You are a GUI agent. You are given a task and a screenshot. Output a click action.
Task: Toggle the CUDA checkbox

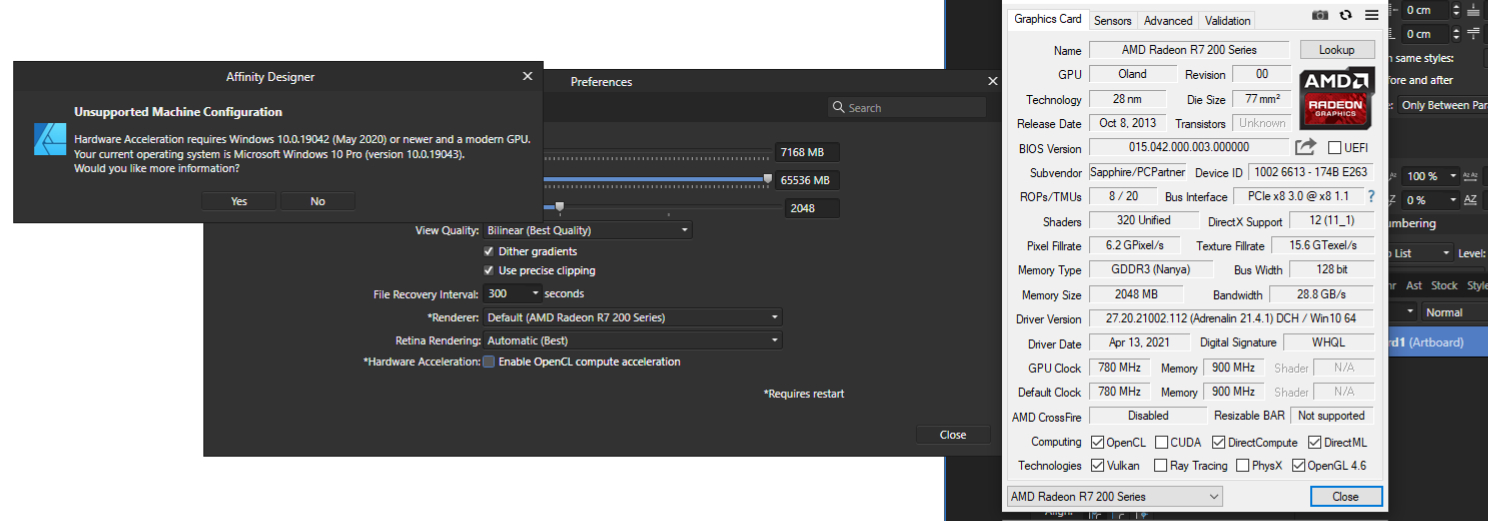[x=1162, y=442]
